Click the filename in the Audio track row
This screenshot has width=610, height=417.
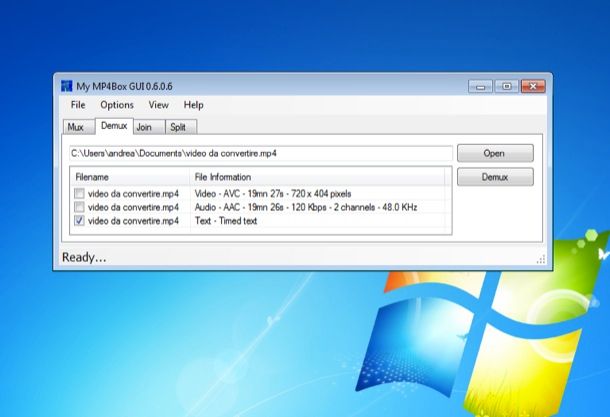point(133,207)
